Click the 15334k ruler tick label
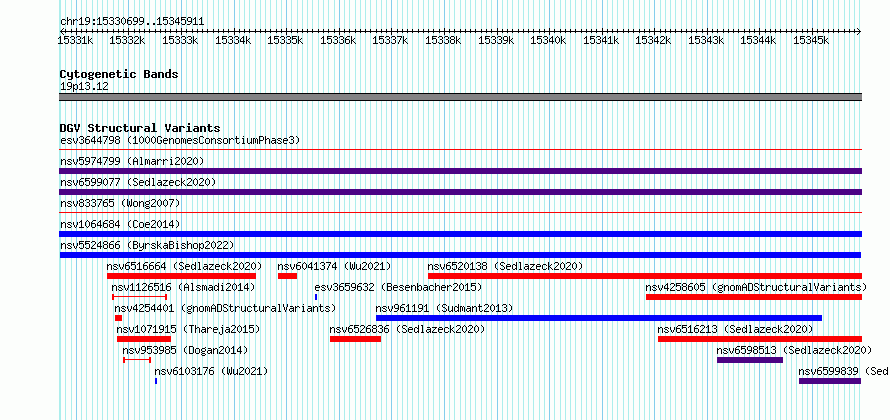This screenshot has height=420, width=890. (233, 40)
